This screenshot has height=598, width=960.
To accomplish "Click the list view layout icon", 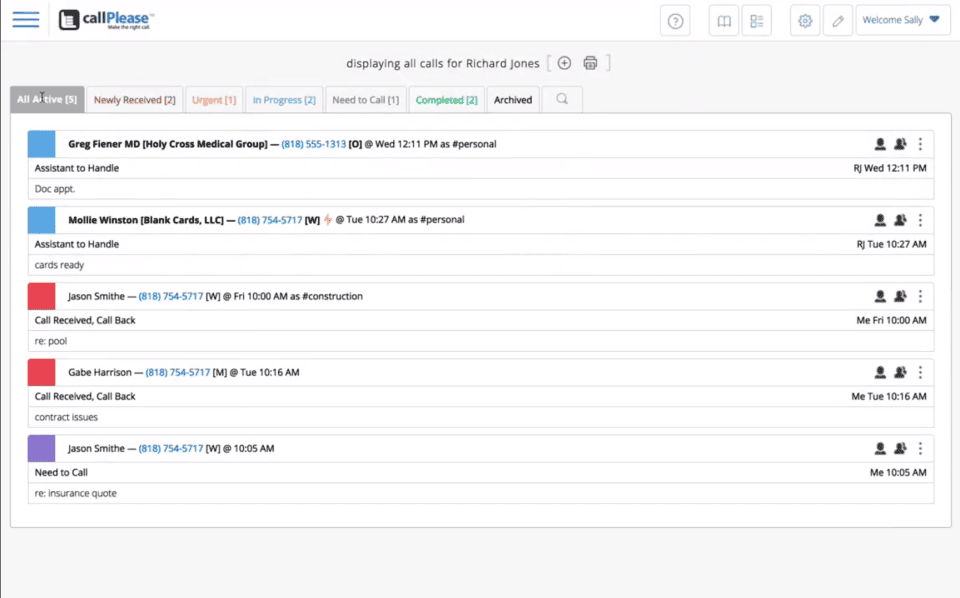I will pos(757,21).
